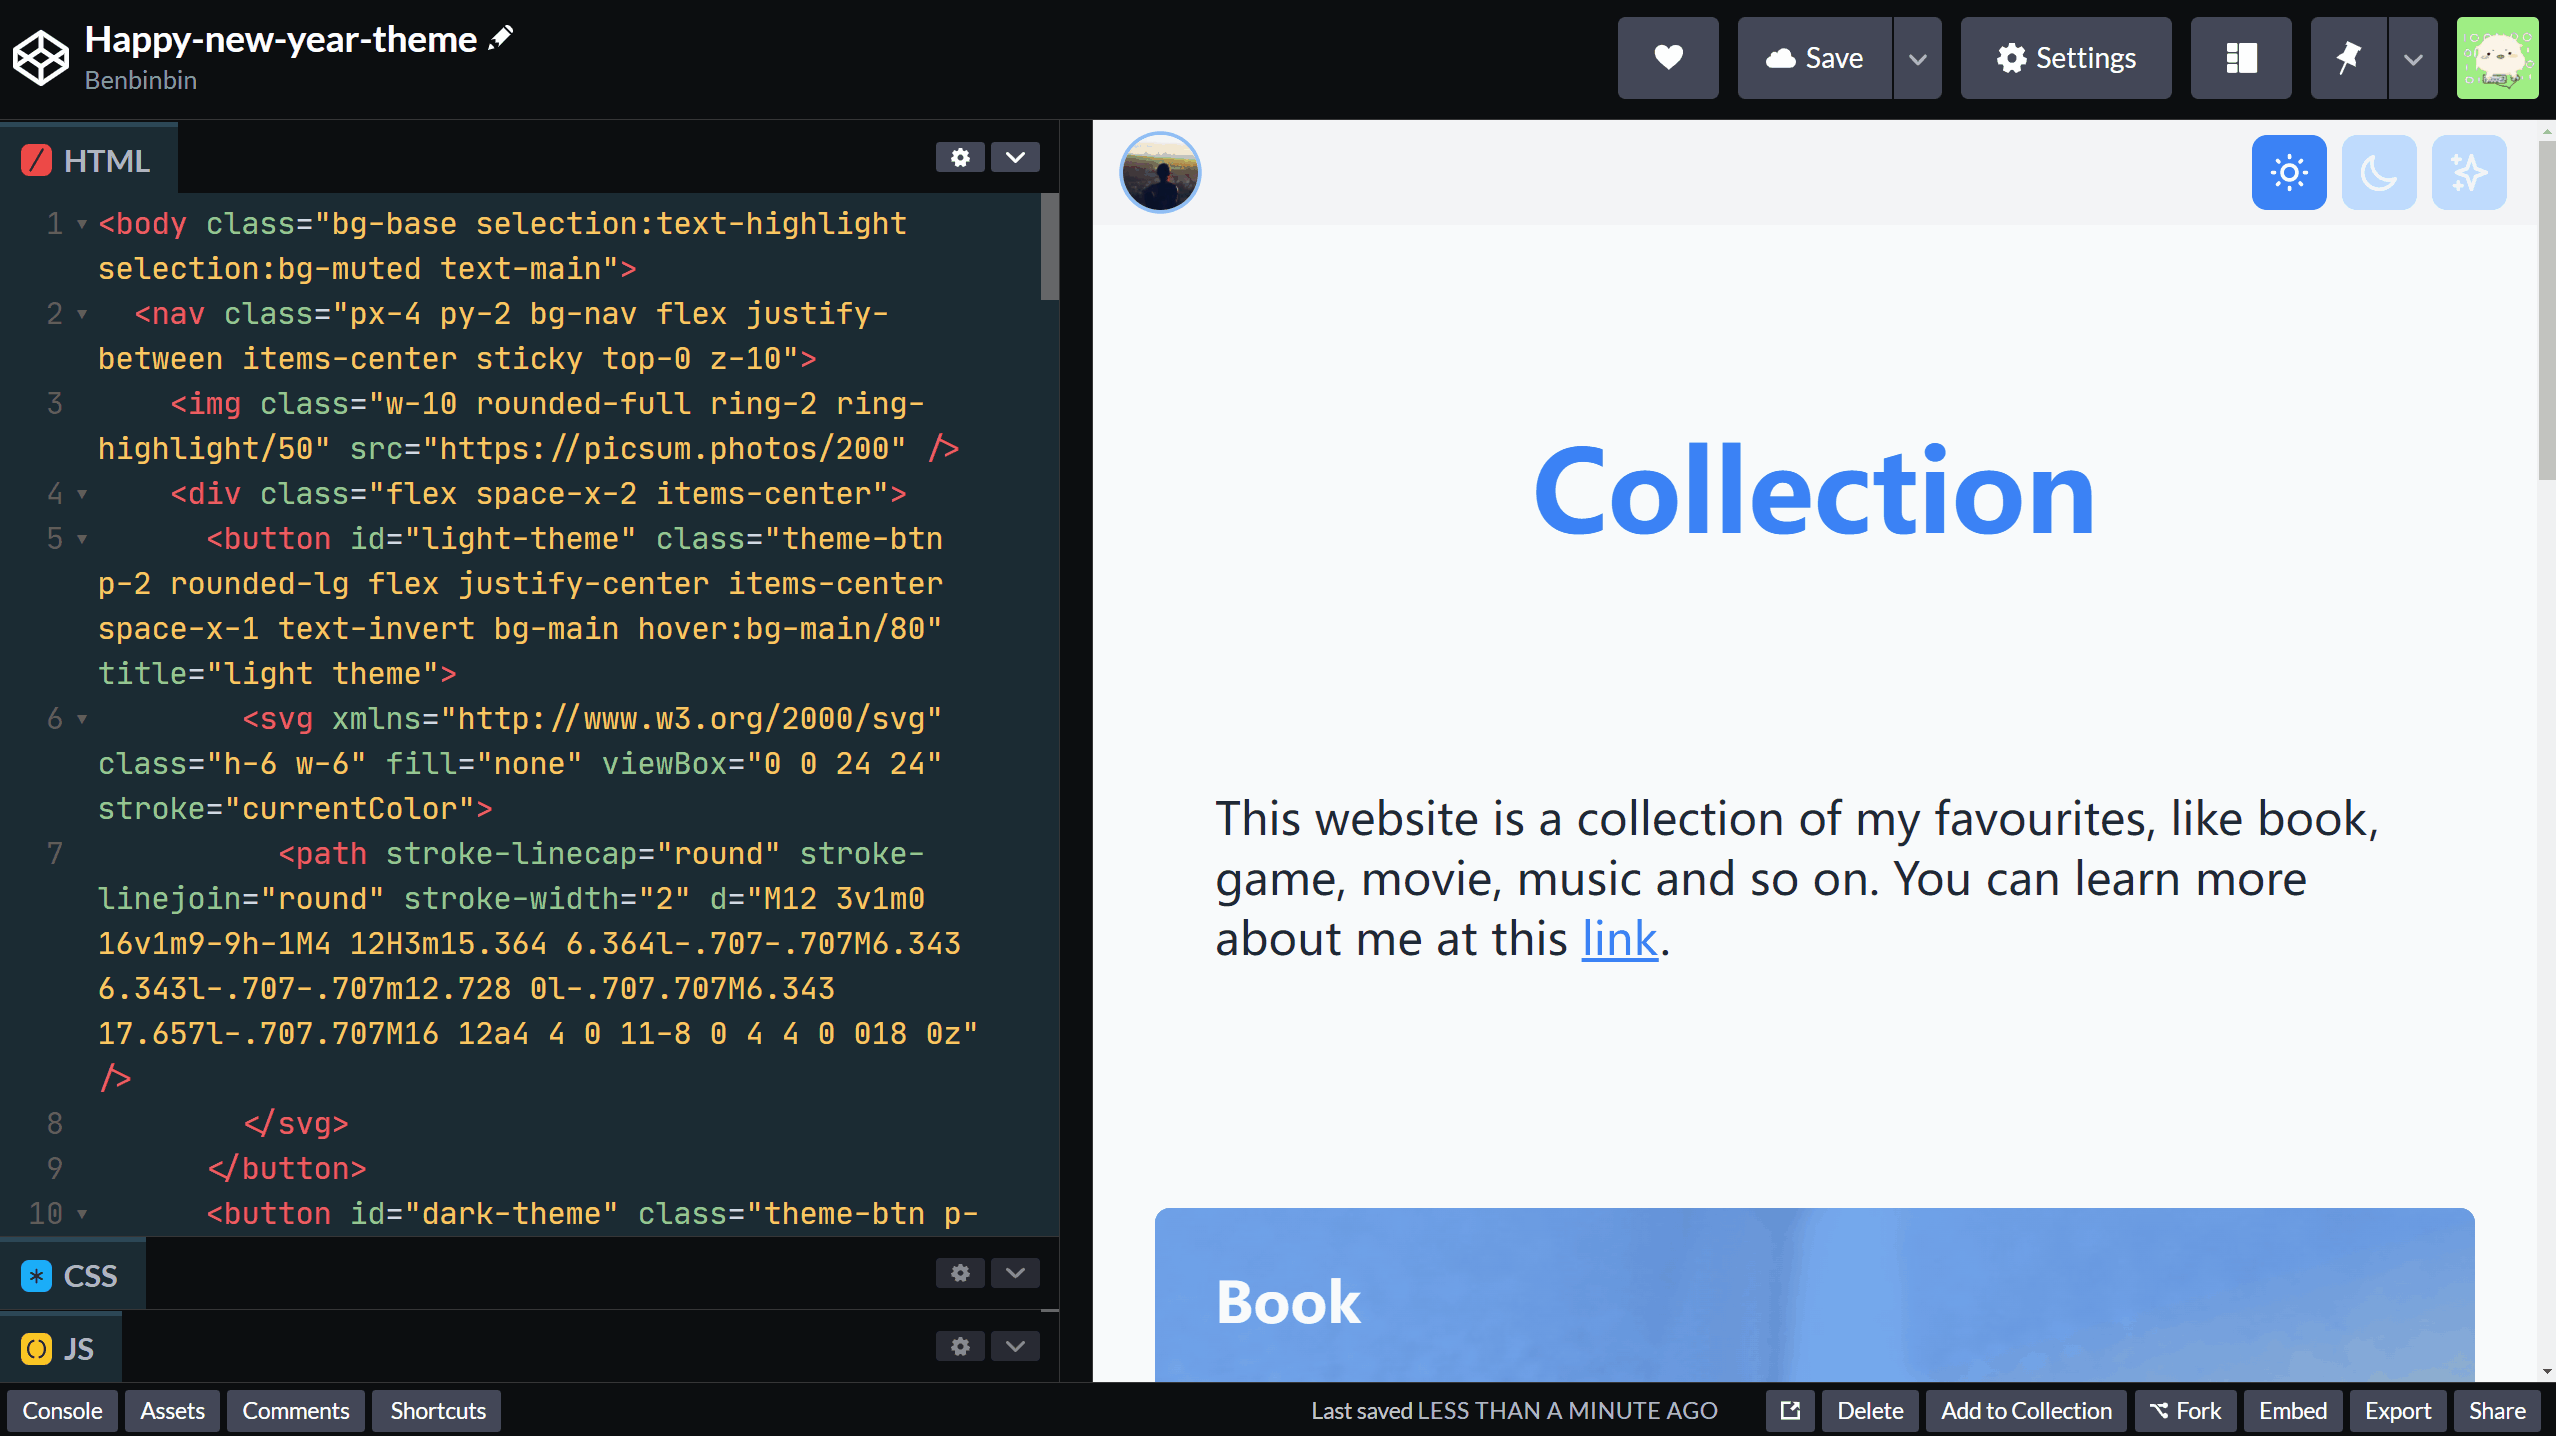Expand the JS panel dropdown arrow
This screenshot has width=2556, height=1436.
point(1015,1346)
